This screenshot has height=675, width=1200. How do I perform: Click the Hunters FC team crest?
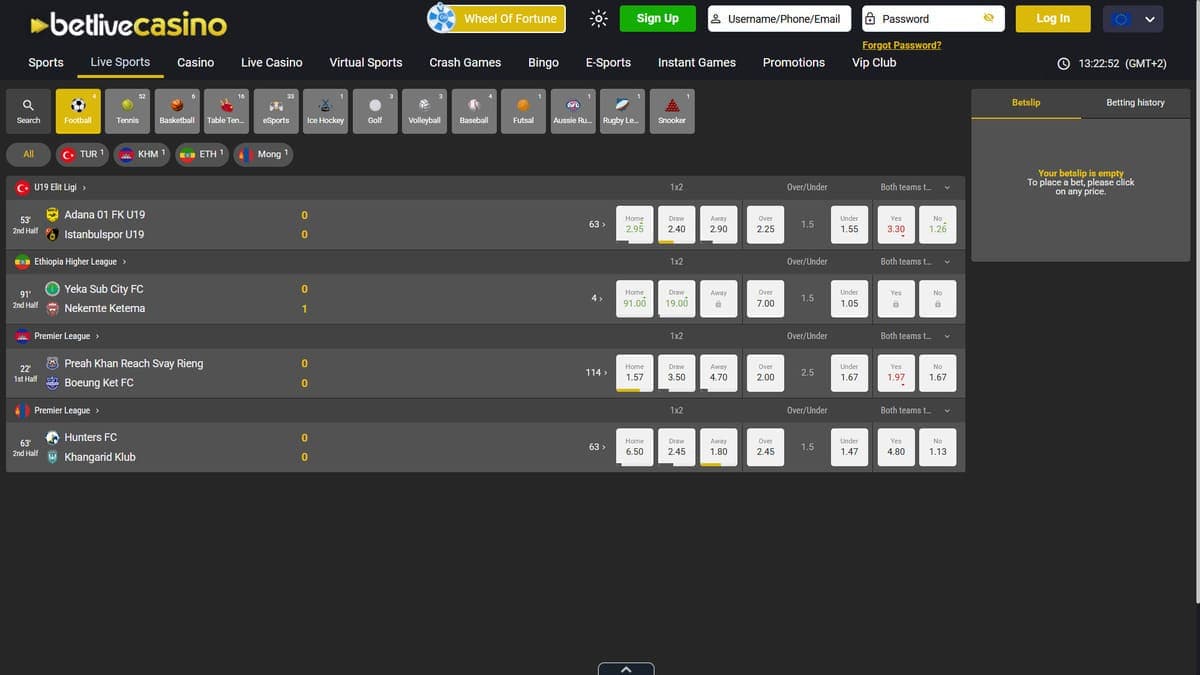click(x=52, y=437)
